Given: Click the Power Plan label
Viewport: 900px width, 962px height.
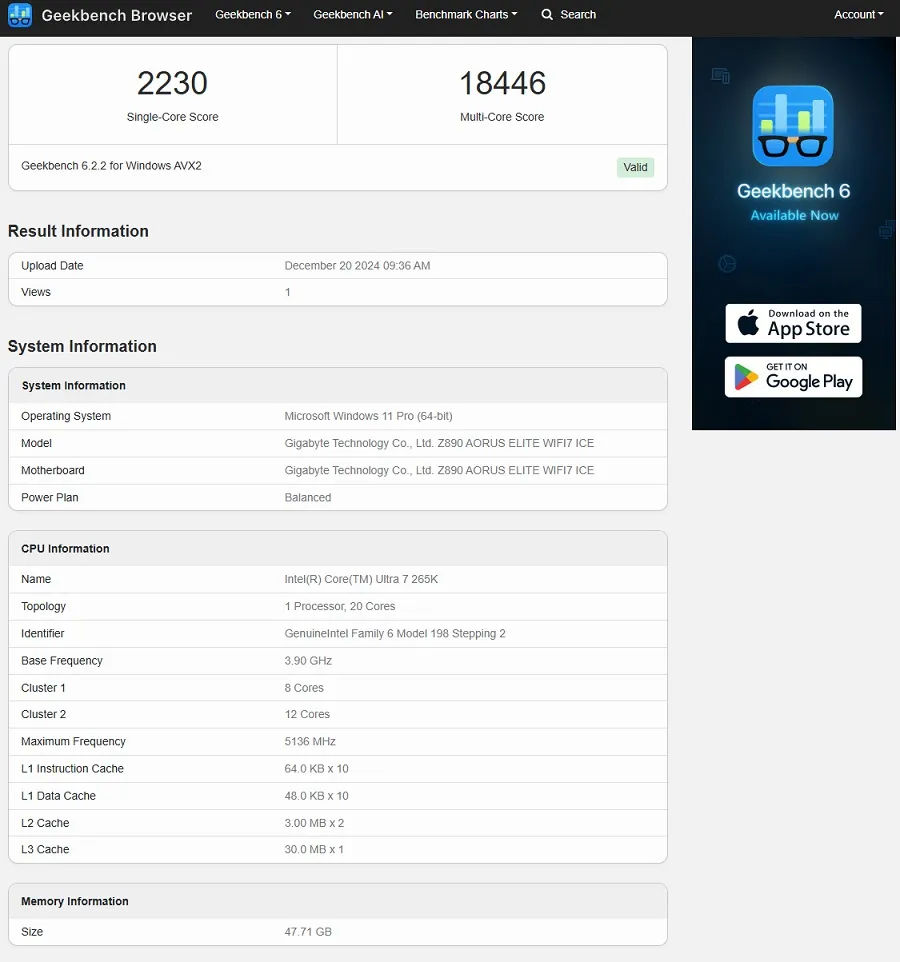Looking at the screenshot, I should point(50,498).
